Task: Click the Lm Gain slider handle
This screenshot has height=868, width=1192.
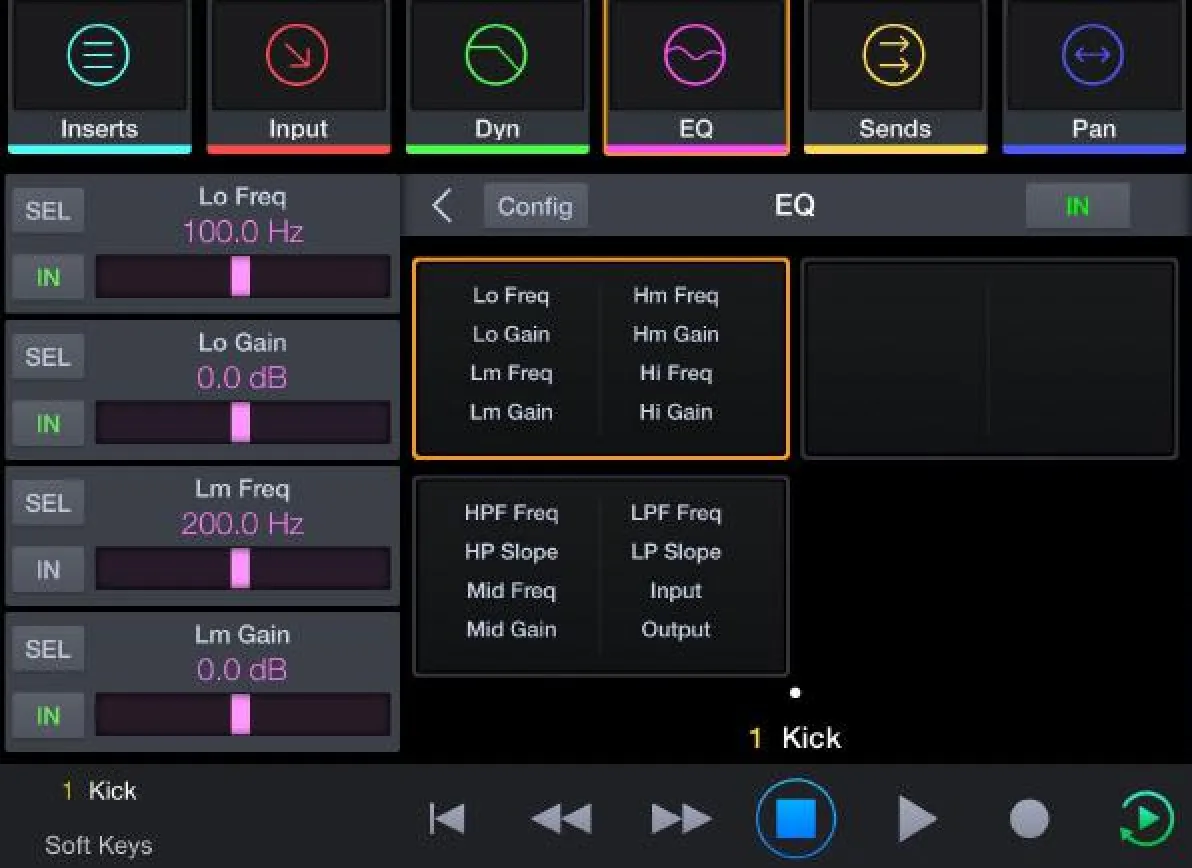Action: (240, 714)
